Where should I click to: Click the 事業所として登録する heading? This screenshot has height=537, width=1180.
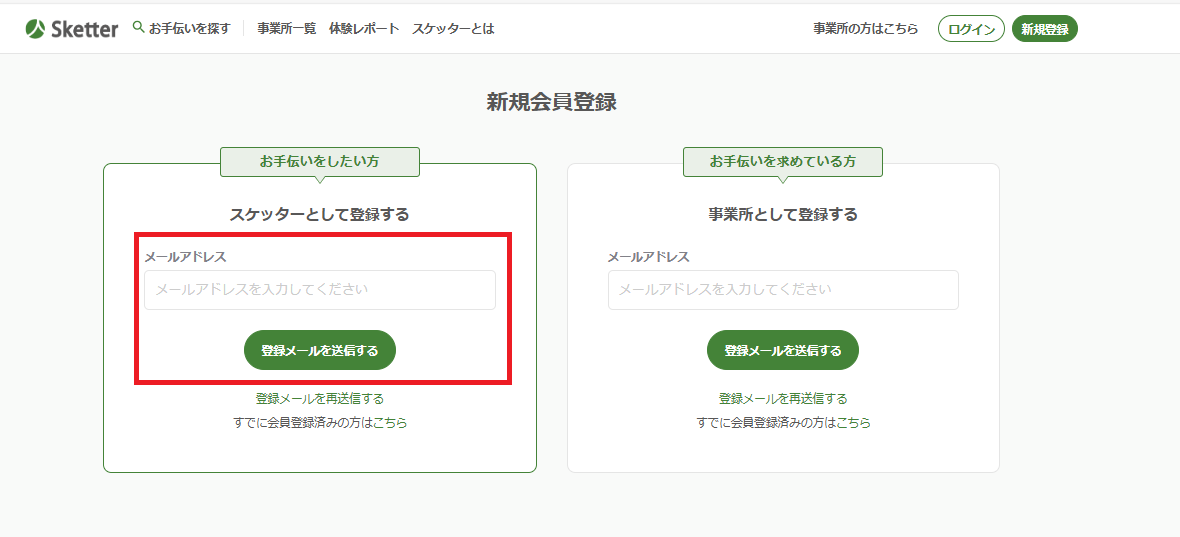click(x=783, y=214)
